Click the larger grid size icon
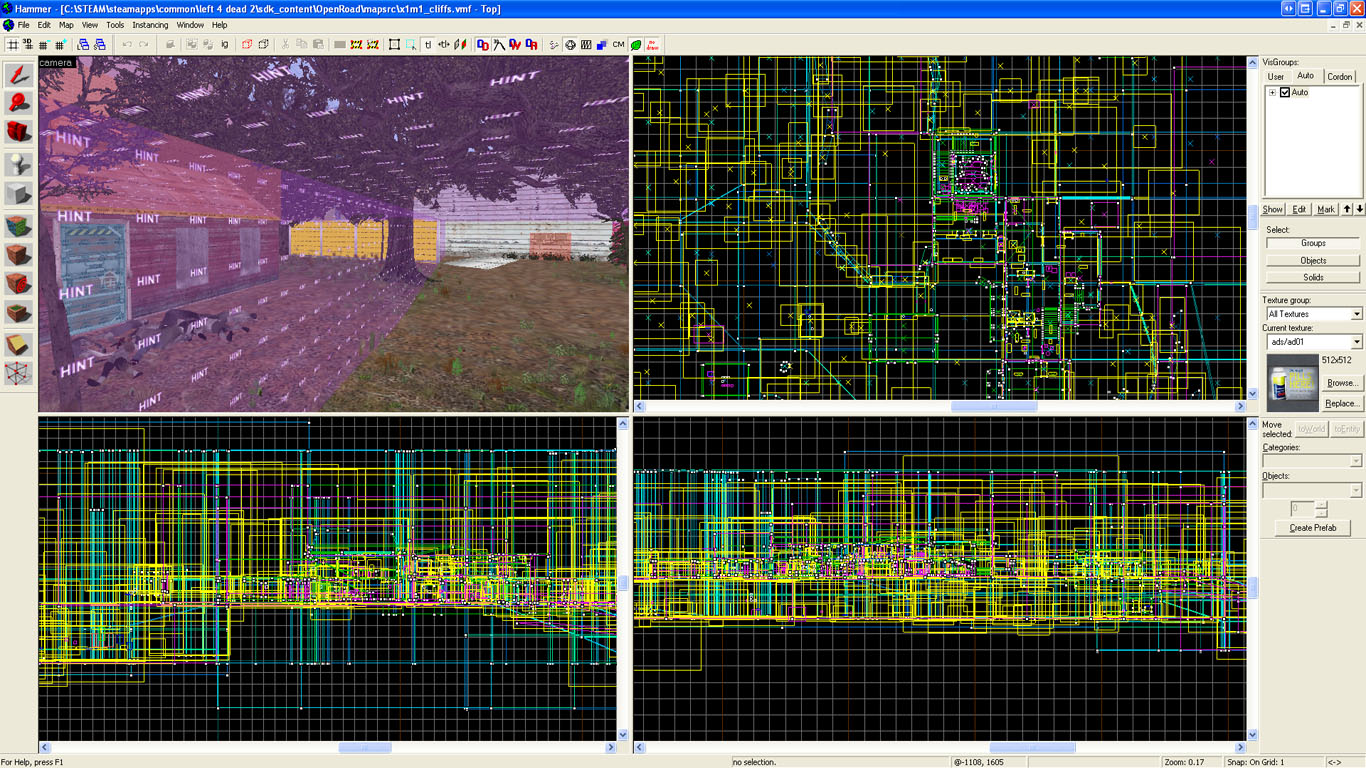This screenshot has height=768, width=1366. coord(61,45)
